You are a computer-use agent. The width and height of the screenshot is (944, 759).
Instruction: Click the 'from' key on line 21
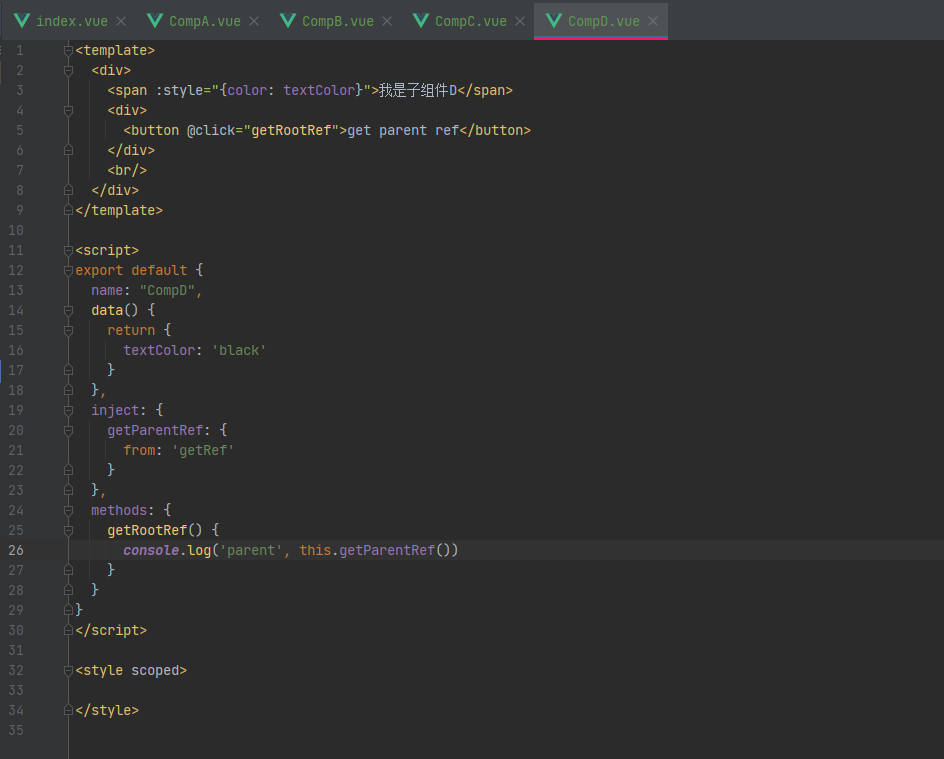[139, 450]
